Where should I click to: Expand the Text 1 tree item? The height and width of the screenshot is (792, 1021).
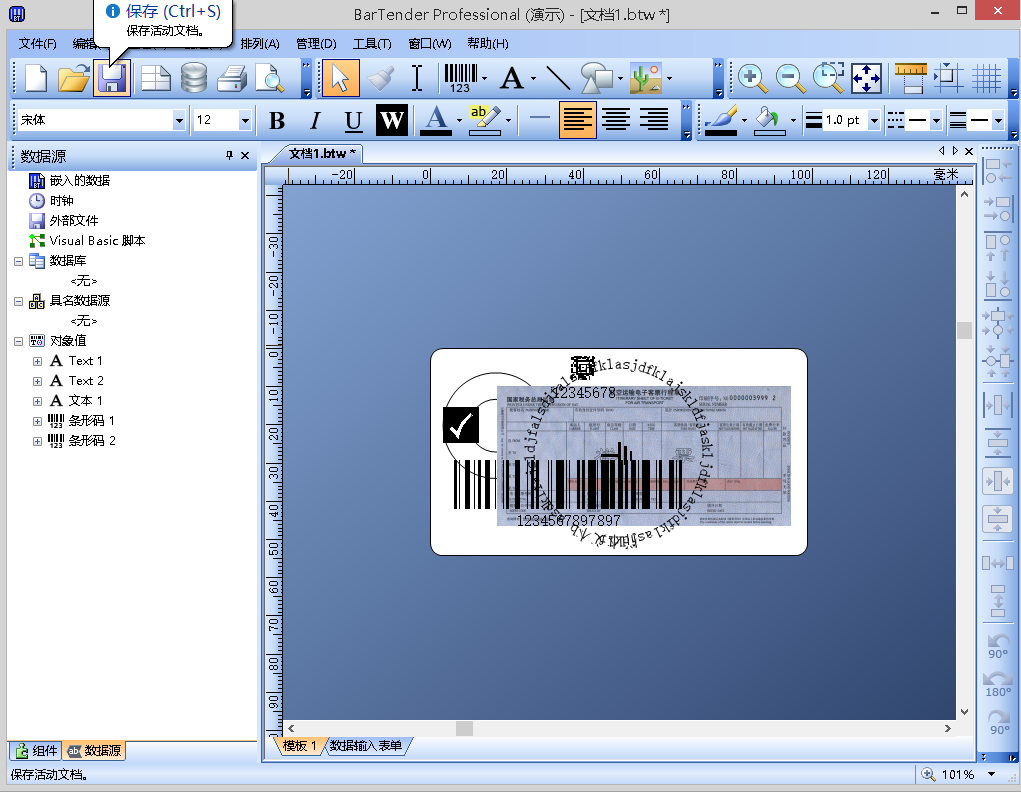point(37,361)
